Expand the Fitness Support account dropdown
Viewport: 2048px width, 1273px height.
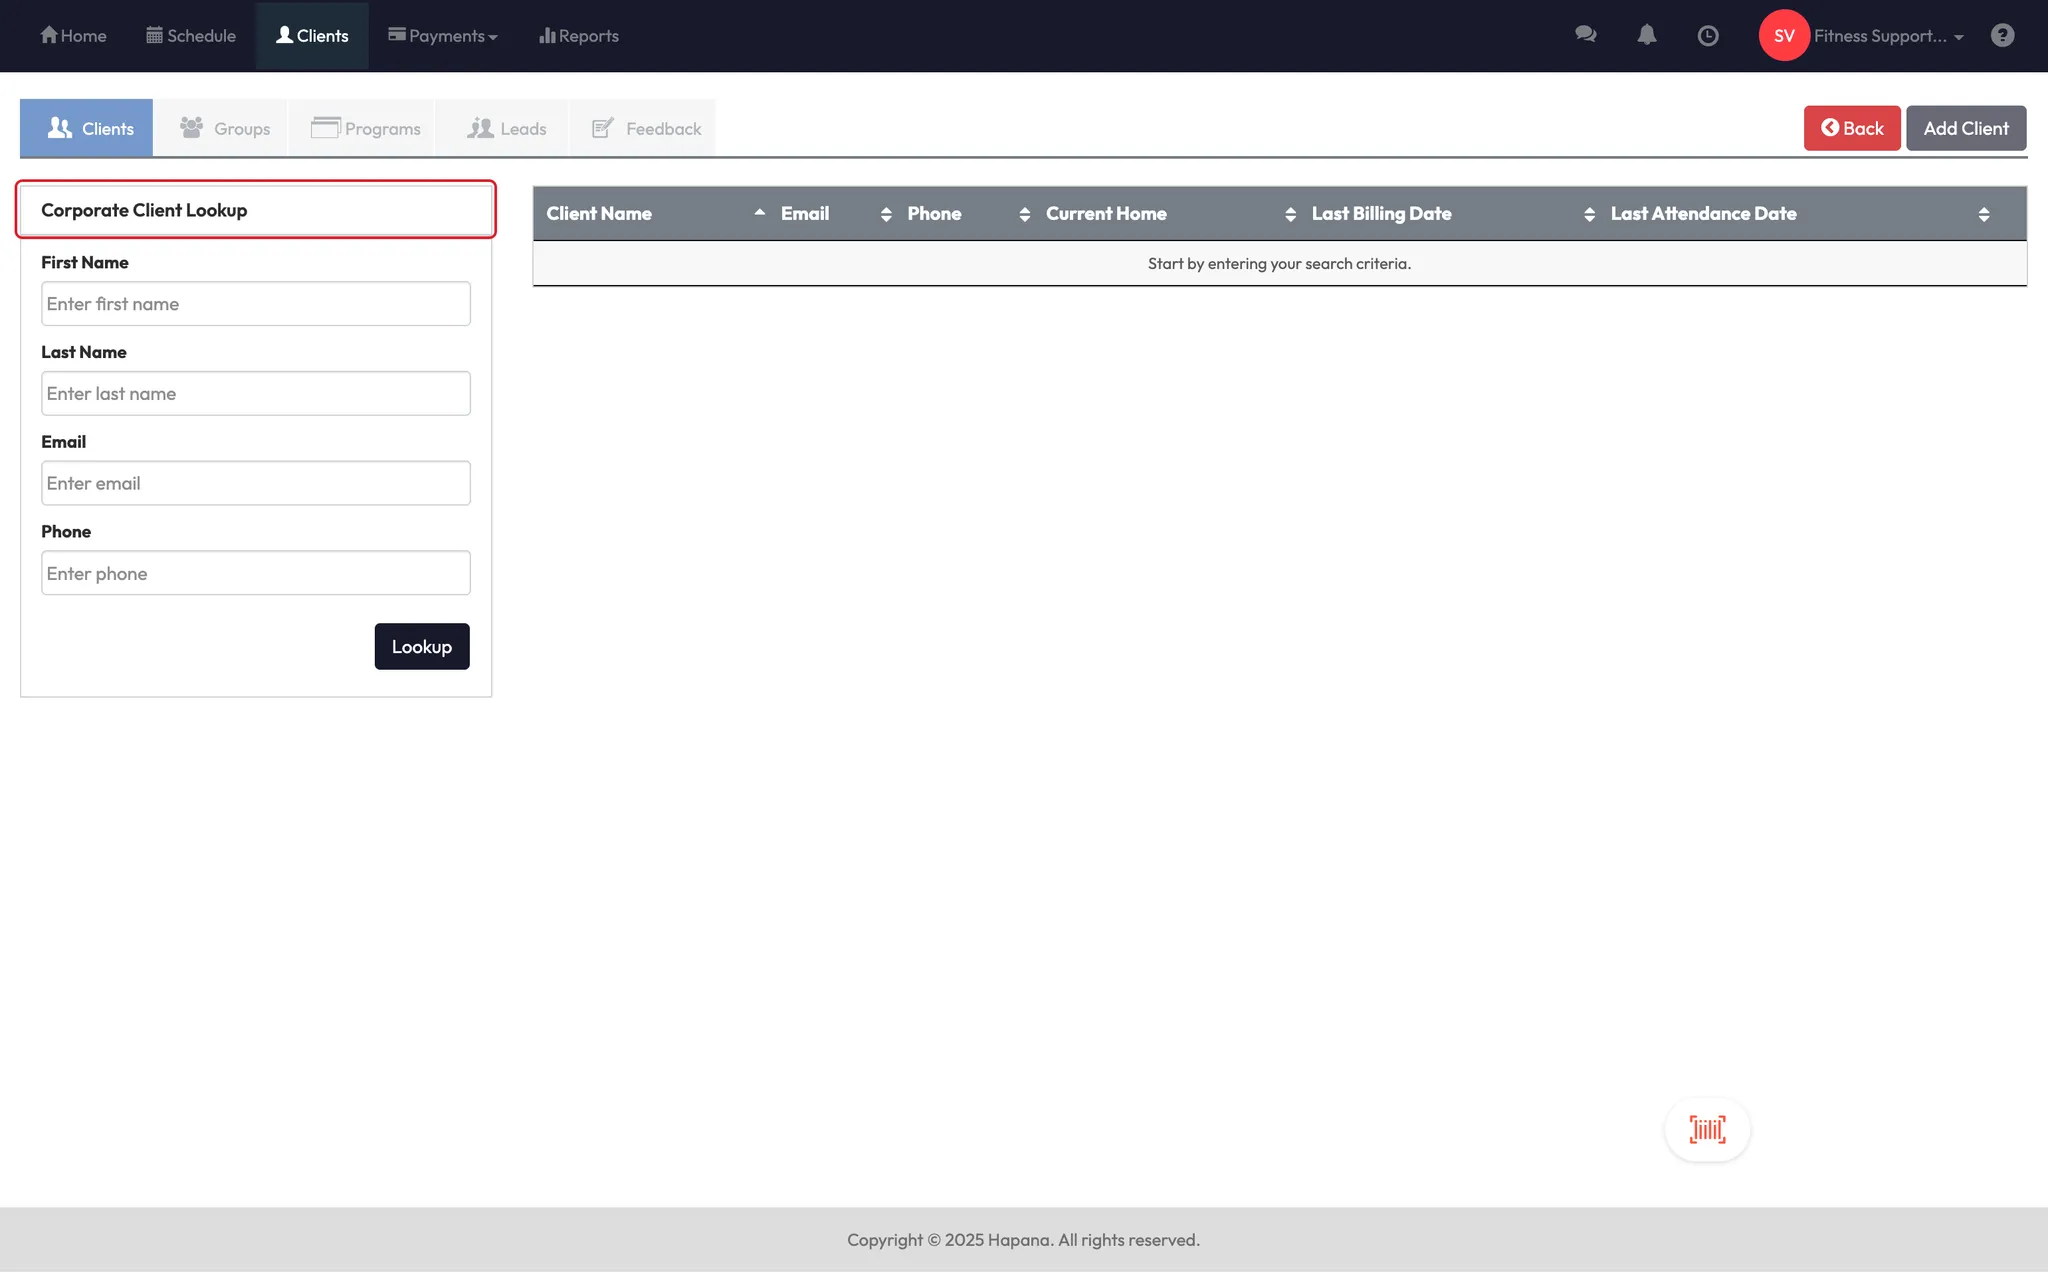(1888, 36)
